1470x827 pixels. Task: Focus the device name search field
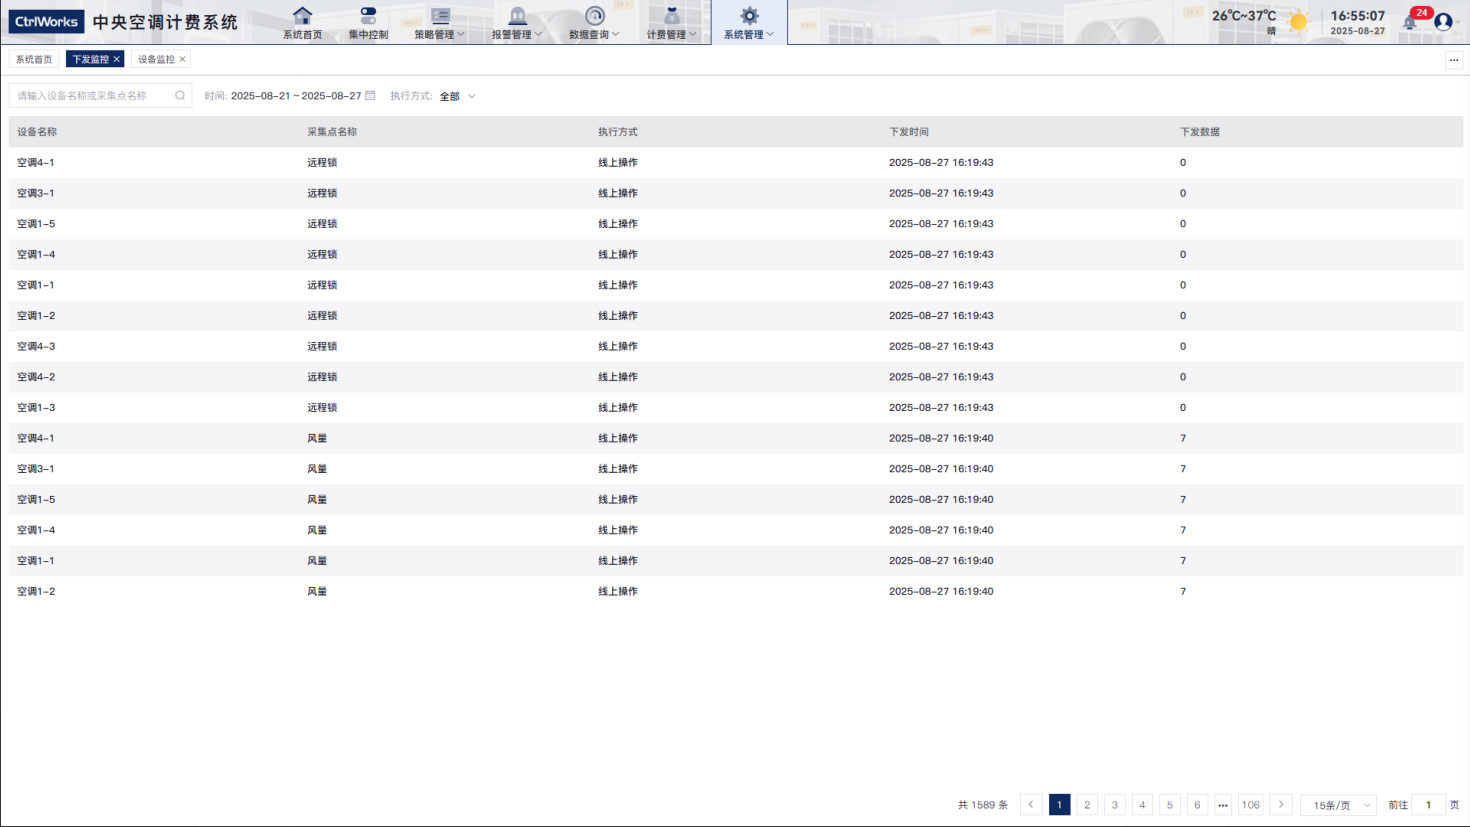click(x=92, y=96)
